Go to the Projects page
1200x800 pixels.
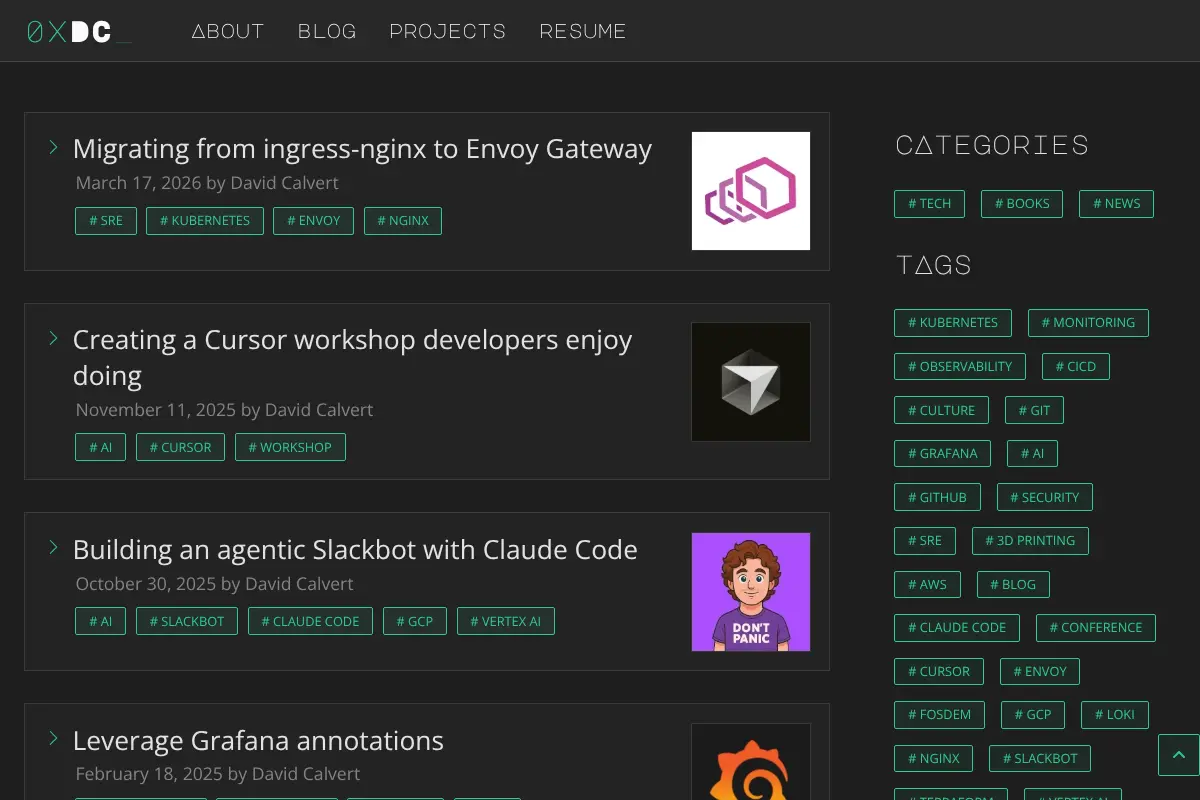tap(448, 31)
